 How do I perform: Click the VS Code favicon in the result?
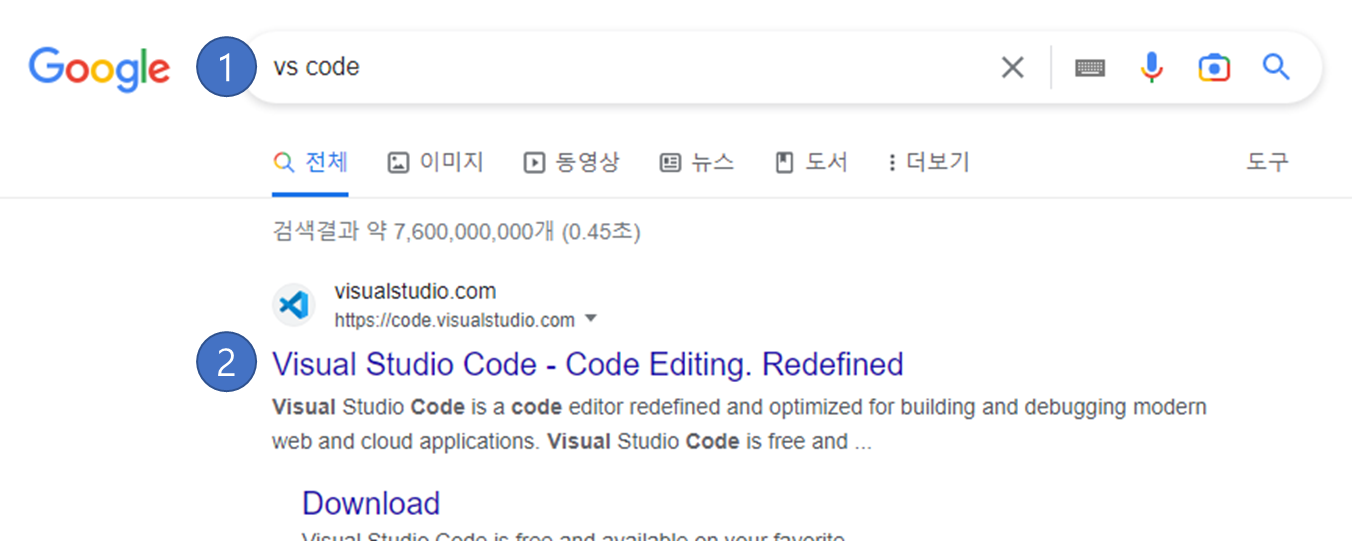pyautogui.click(x=294, y=305)
